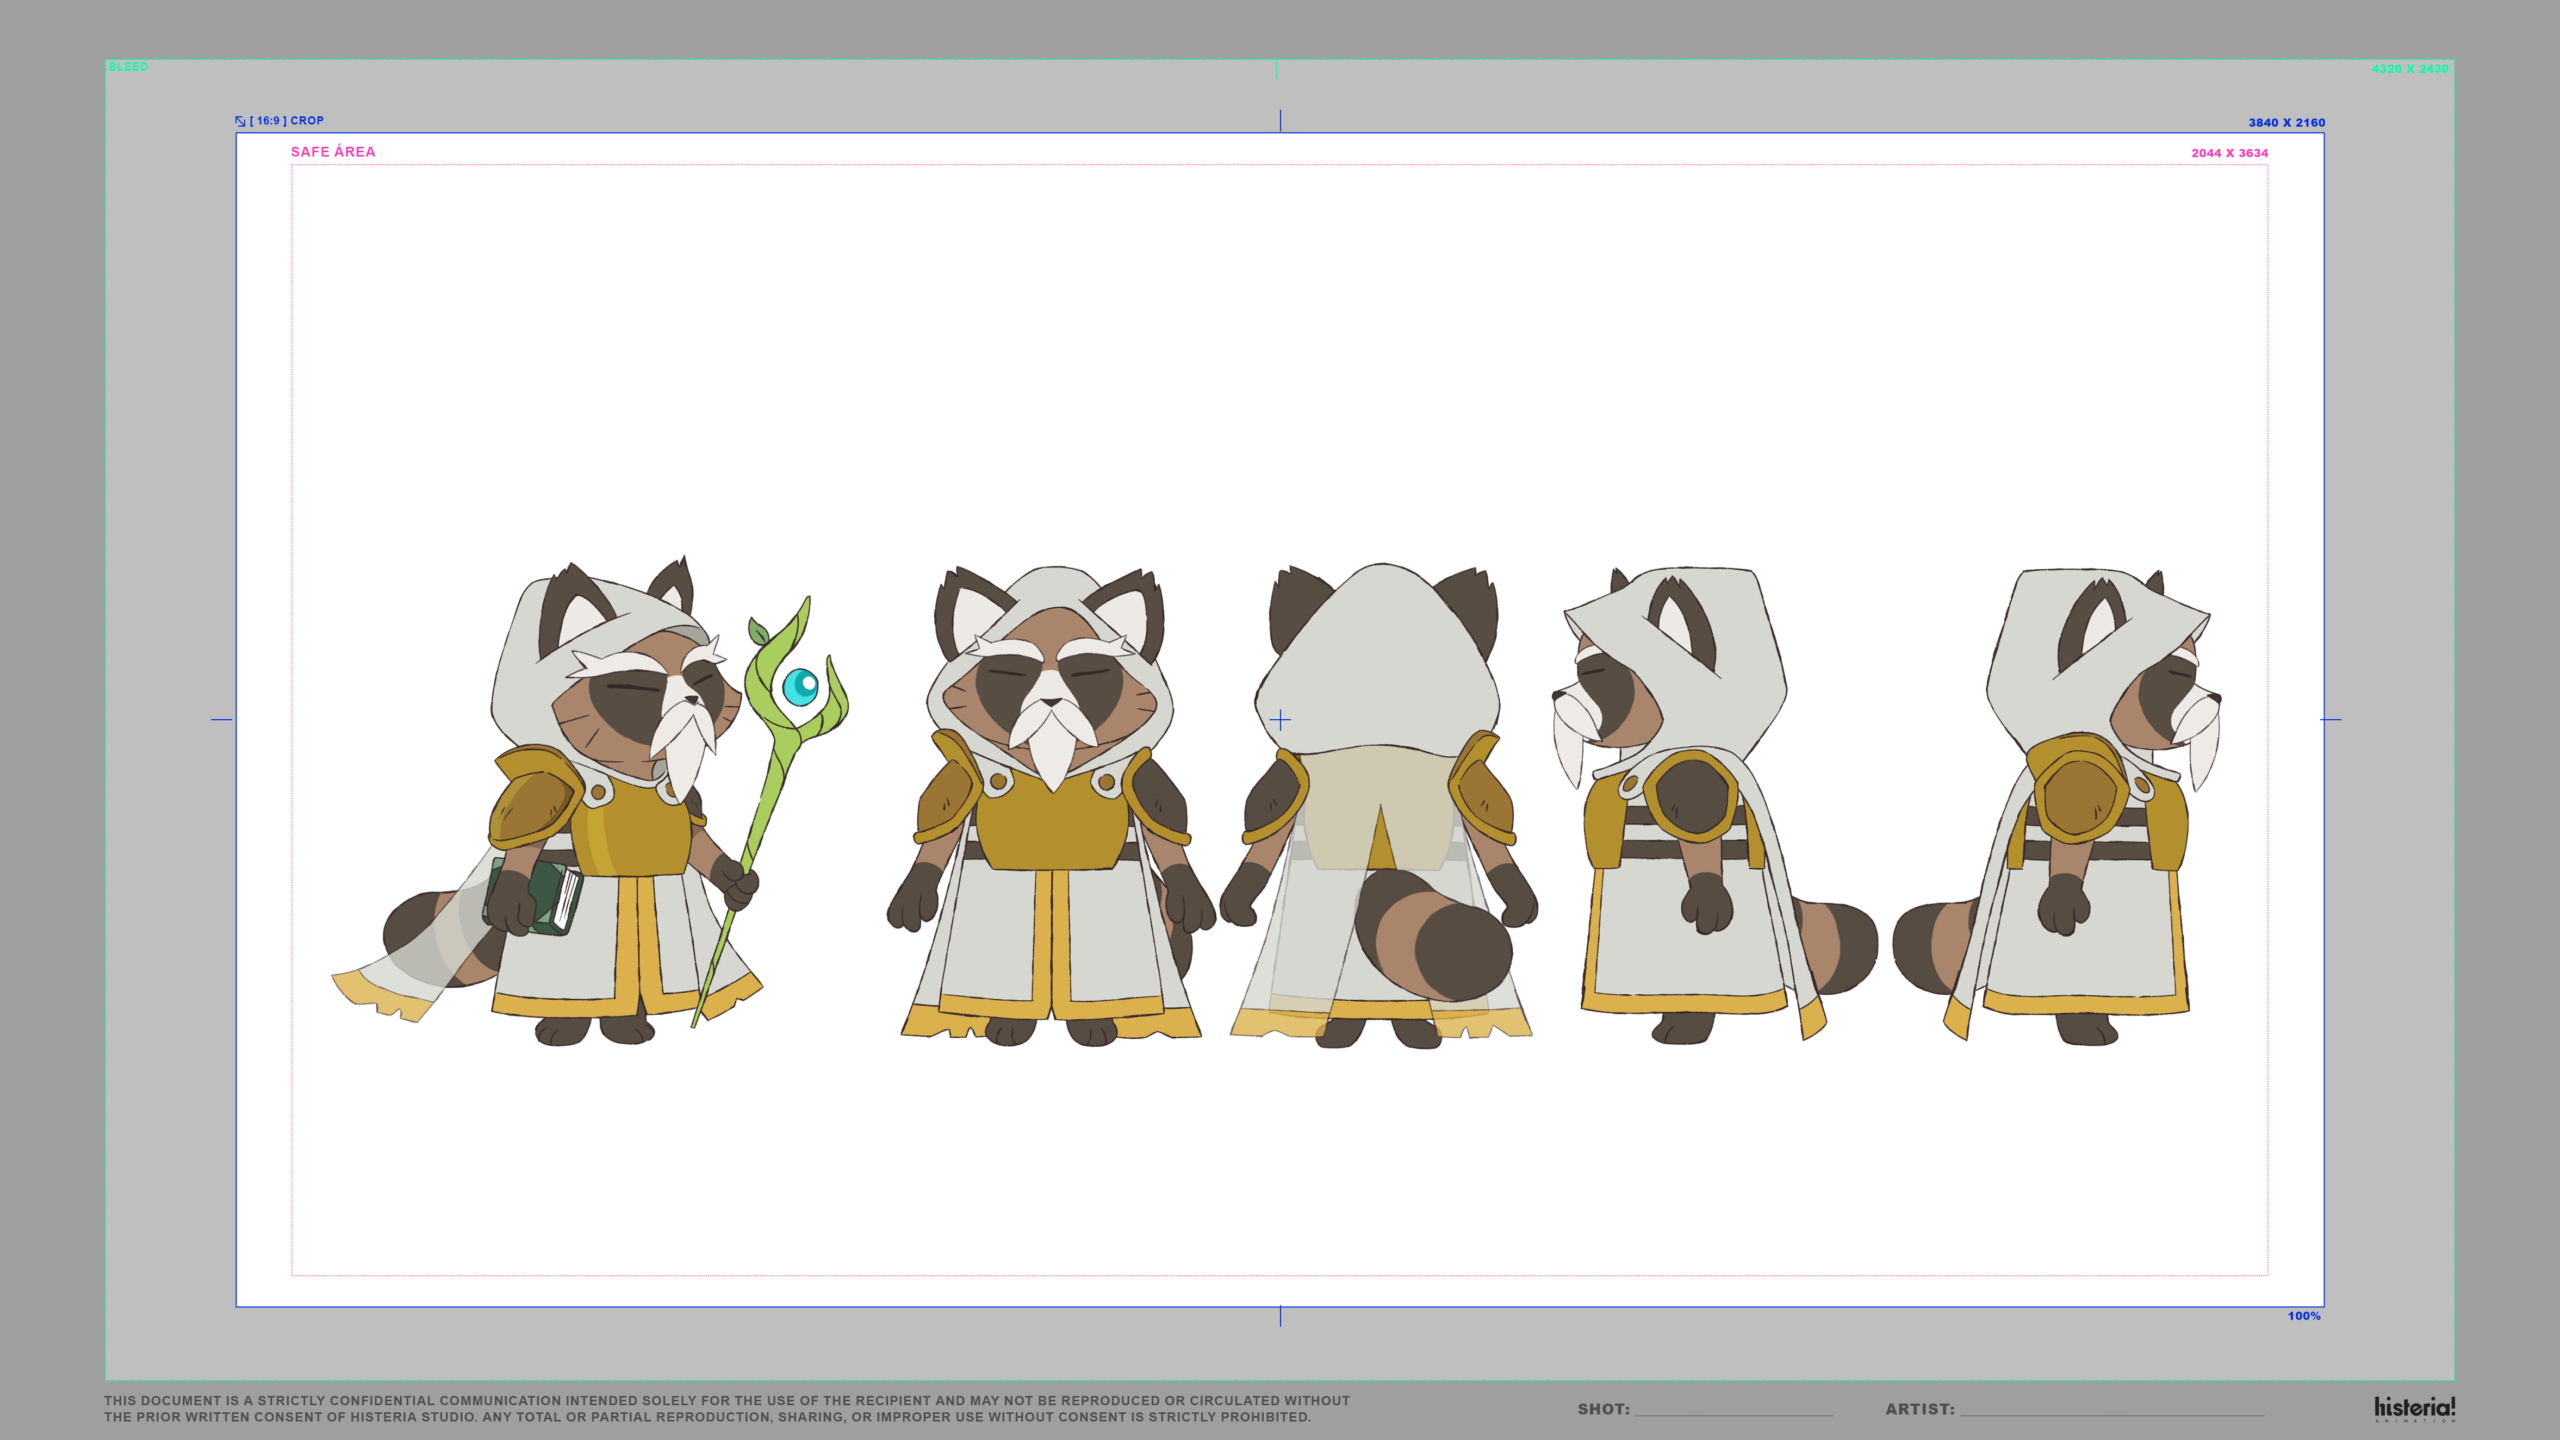Click the 2044 X 3634 safe area text
Image resolution: width=2560 pixels, height=1440 pixels.
tap(2229, 153)
